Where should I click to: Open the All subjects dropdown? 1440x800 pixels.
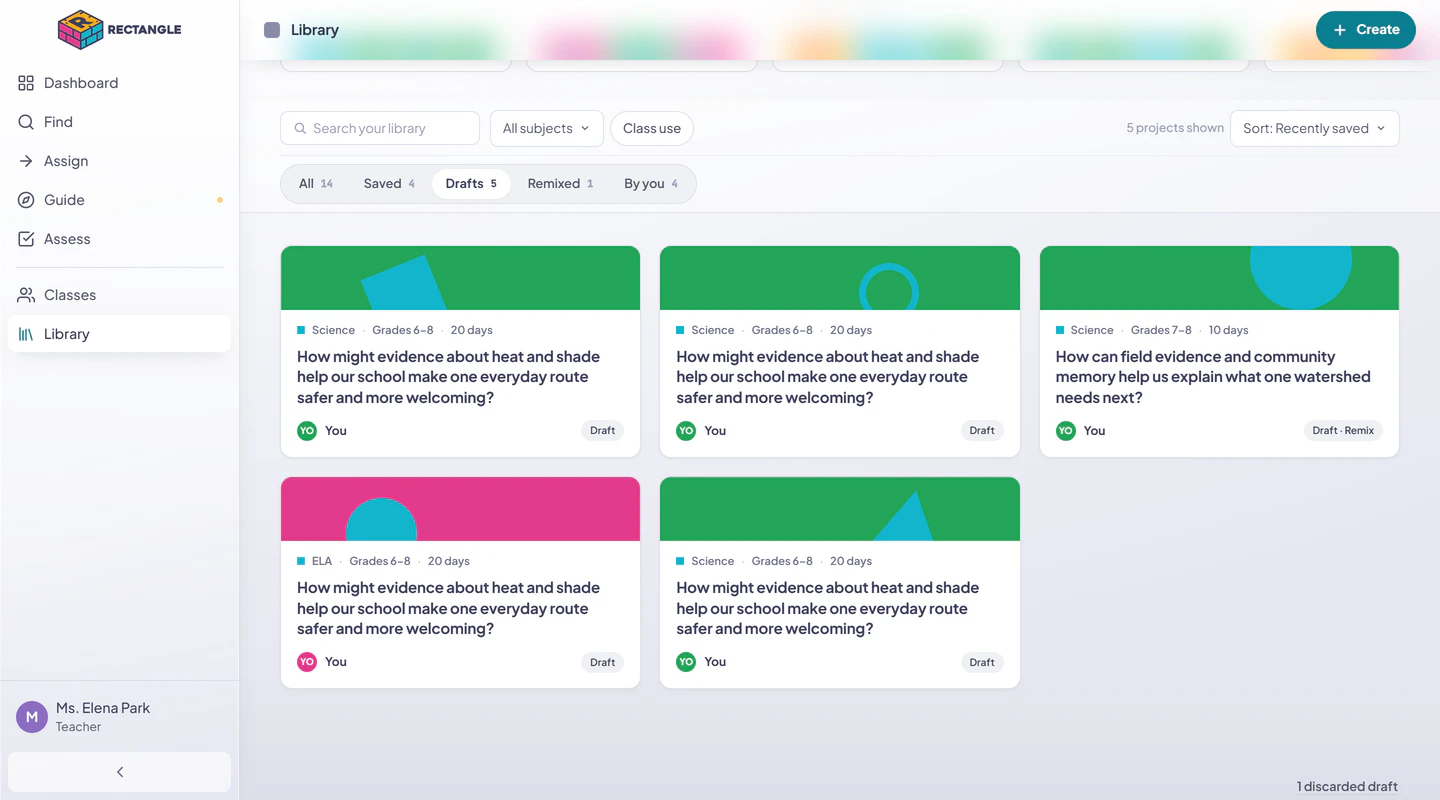[x=546, y=128]
